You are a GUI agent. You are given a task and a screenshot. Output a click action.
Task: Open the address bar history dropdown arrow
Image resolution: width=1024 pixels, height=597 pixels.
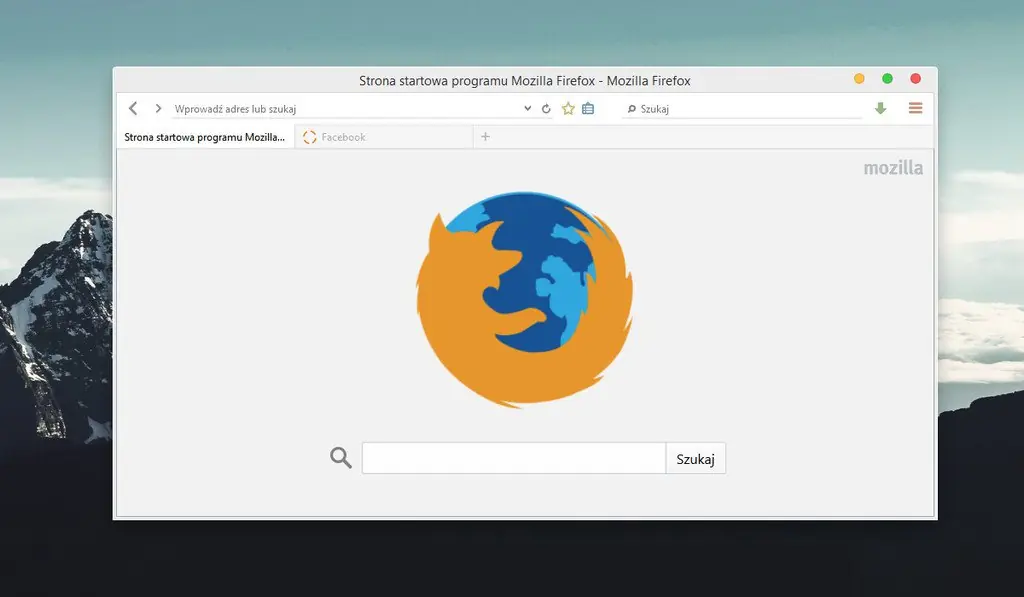(528, 108)
